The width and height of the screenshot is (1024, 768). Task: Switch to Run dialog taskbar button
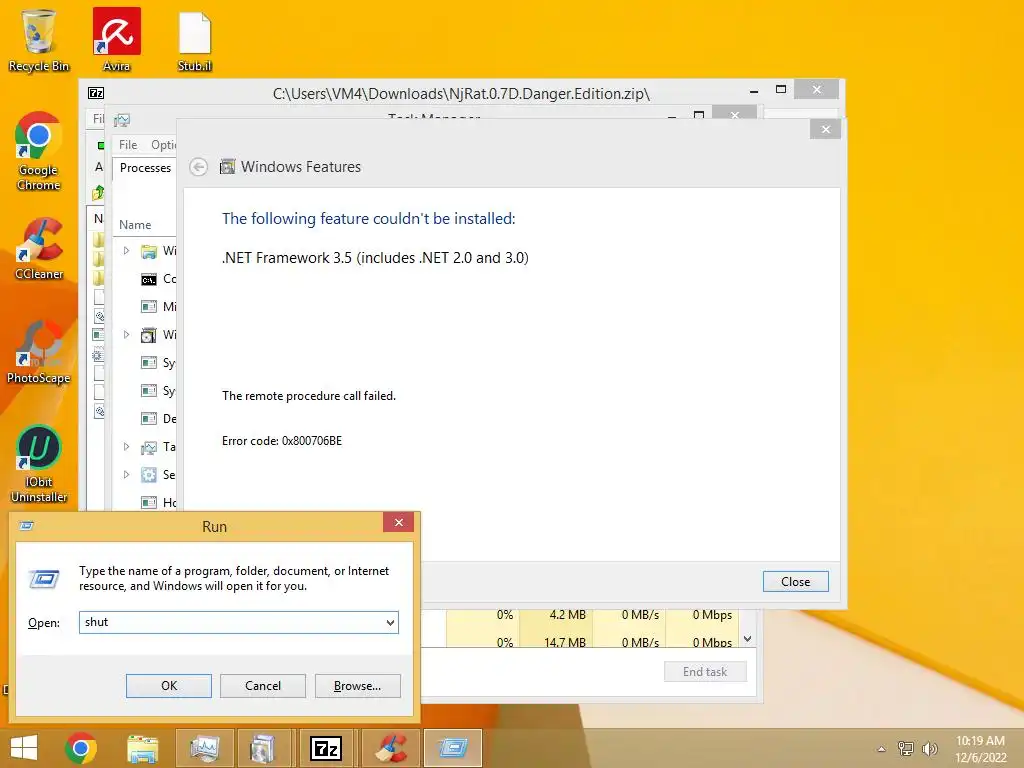[453, 748]
